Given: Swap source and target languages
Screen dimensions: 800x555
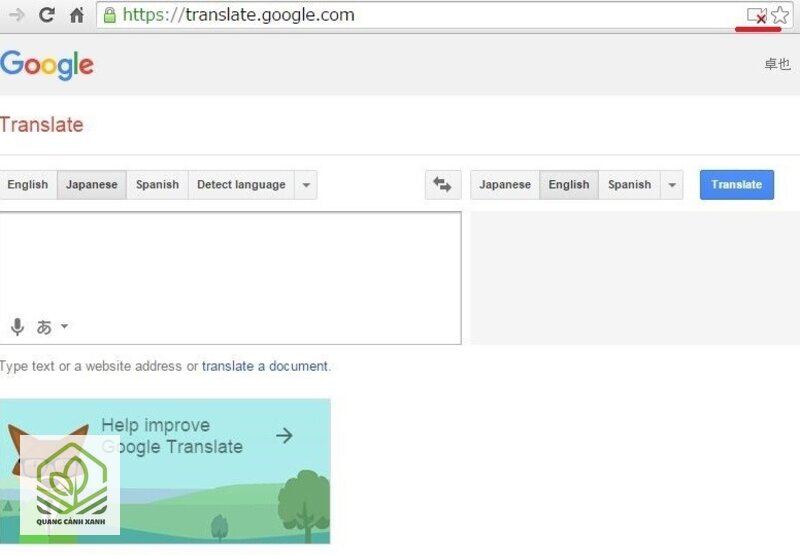Looking at the screenshot, I should point(443,185).
